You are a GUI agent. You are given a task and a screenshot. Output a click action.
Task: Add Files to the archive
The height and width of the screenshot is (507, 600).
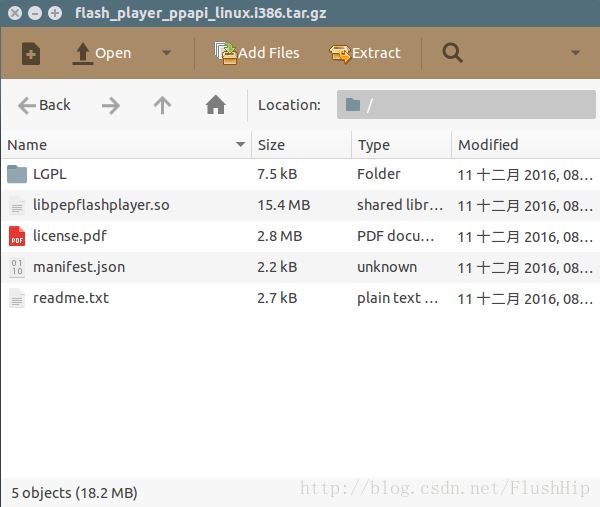(x=257, y=53)
